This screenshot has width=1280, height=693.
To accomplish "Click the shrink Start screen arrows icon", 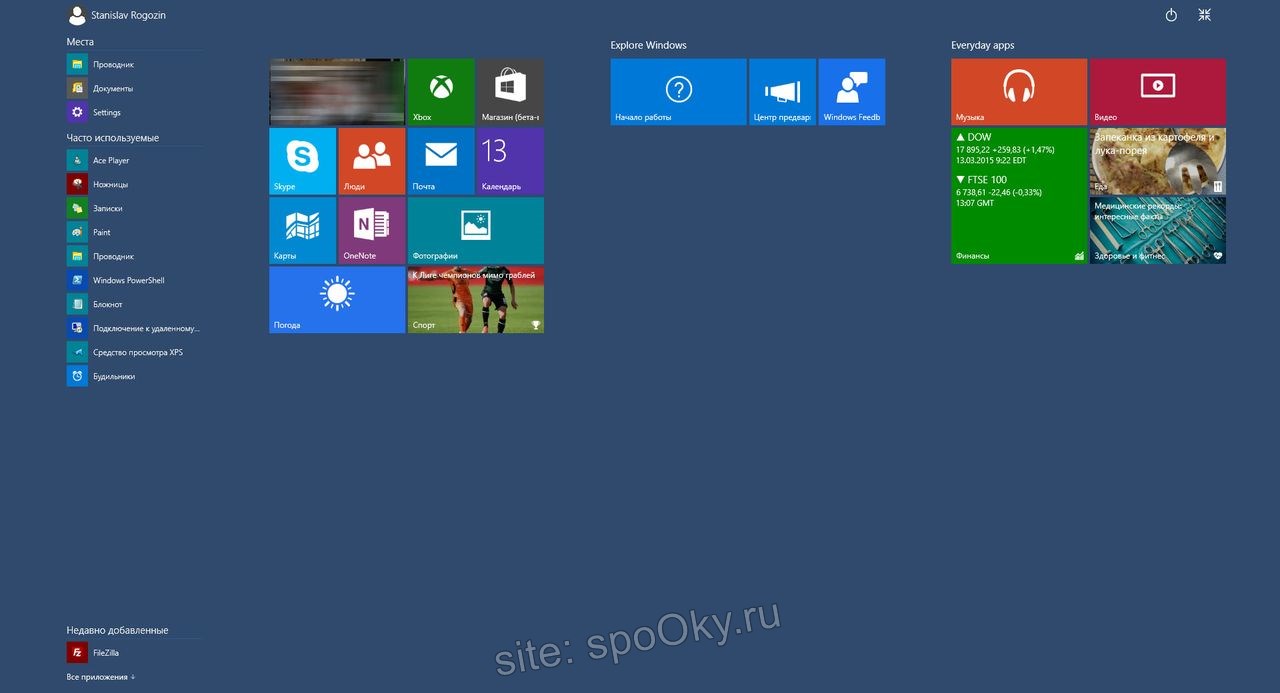I will click(x=1204, y=15).
